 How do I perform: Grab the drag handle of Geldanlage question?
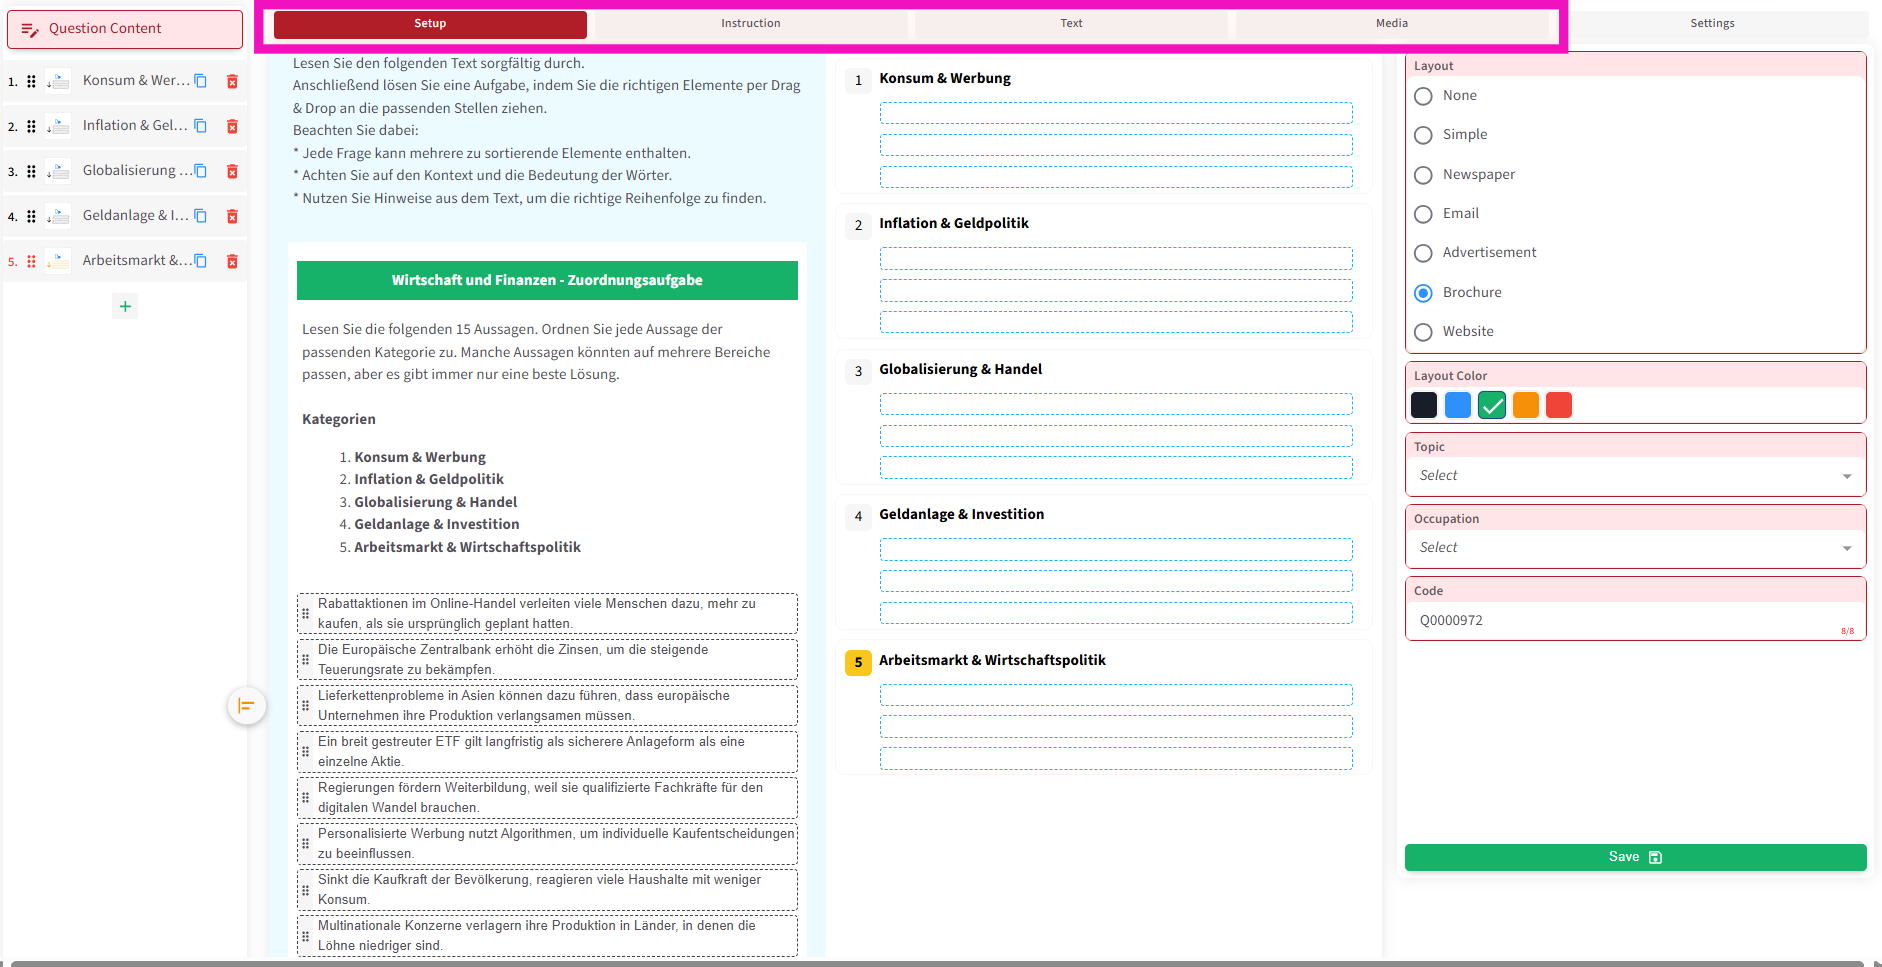[x=31, y=216]
